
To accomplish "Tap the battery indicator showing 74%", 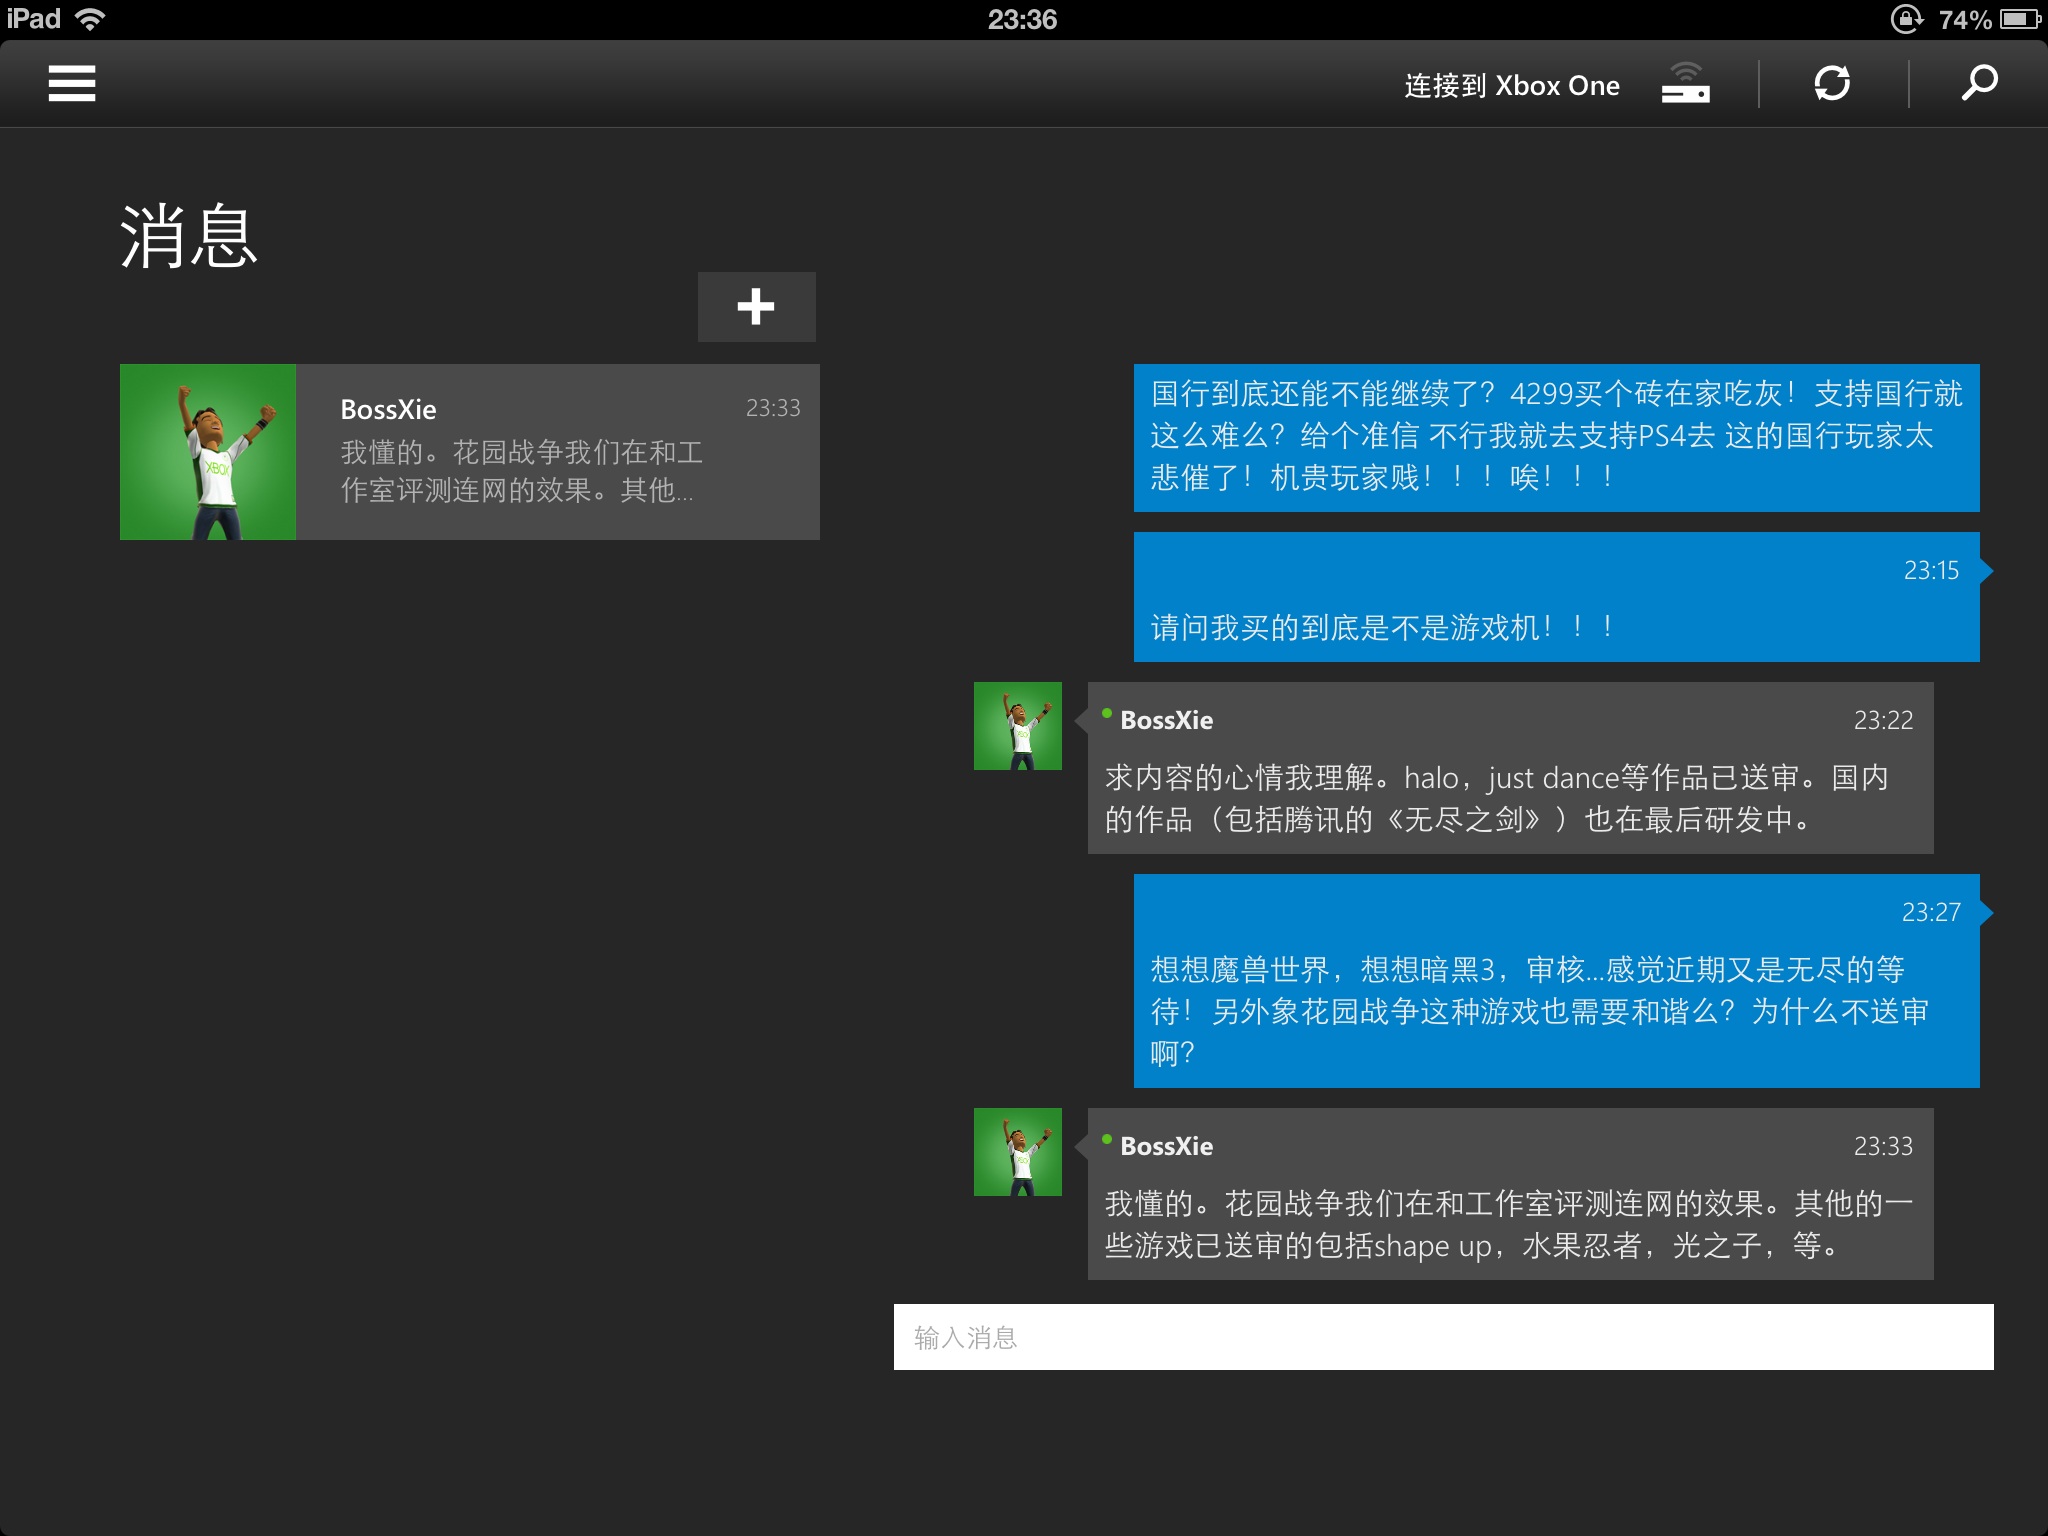I will tap(1966, 17).
